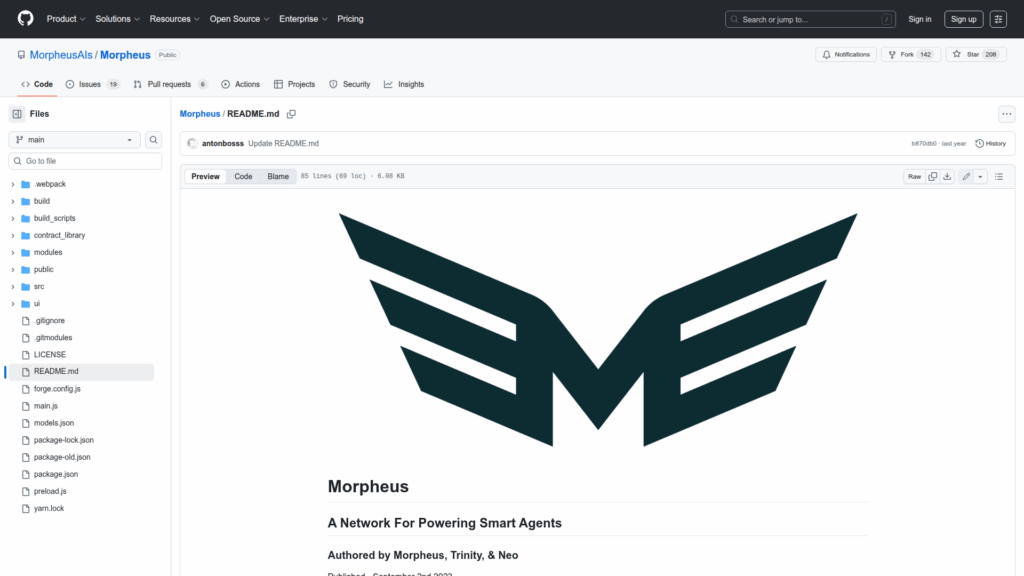Expand the build folder chevron
The width and height of the screenshot is (1024, 576).
click(13, 201)
